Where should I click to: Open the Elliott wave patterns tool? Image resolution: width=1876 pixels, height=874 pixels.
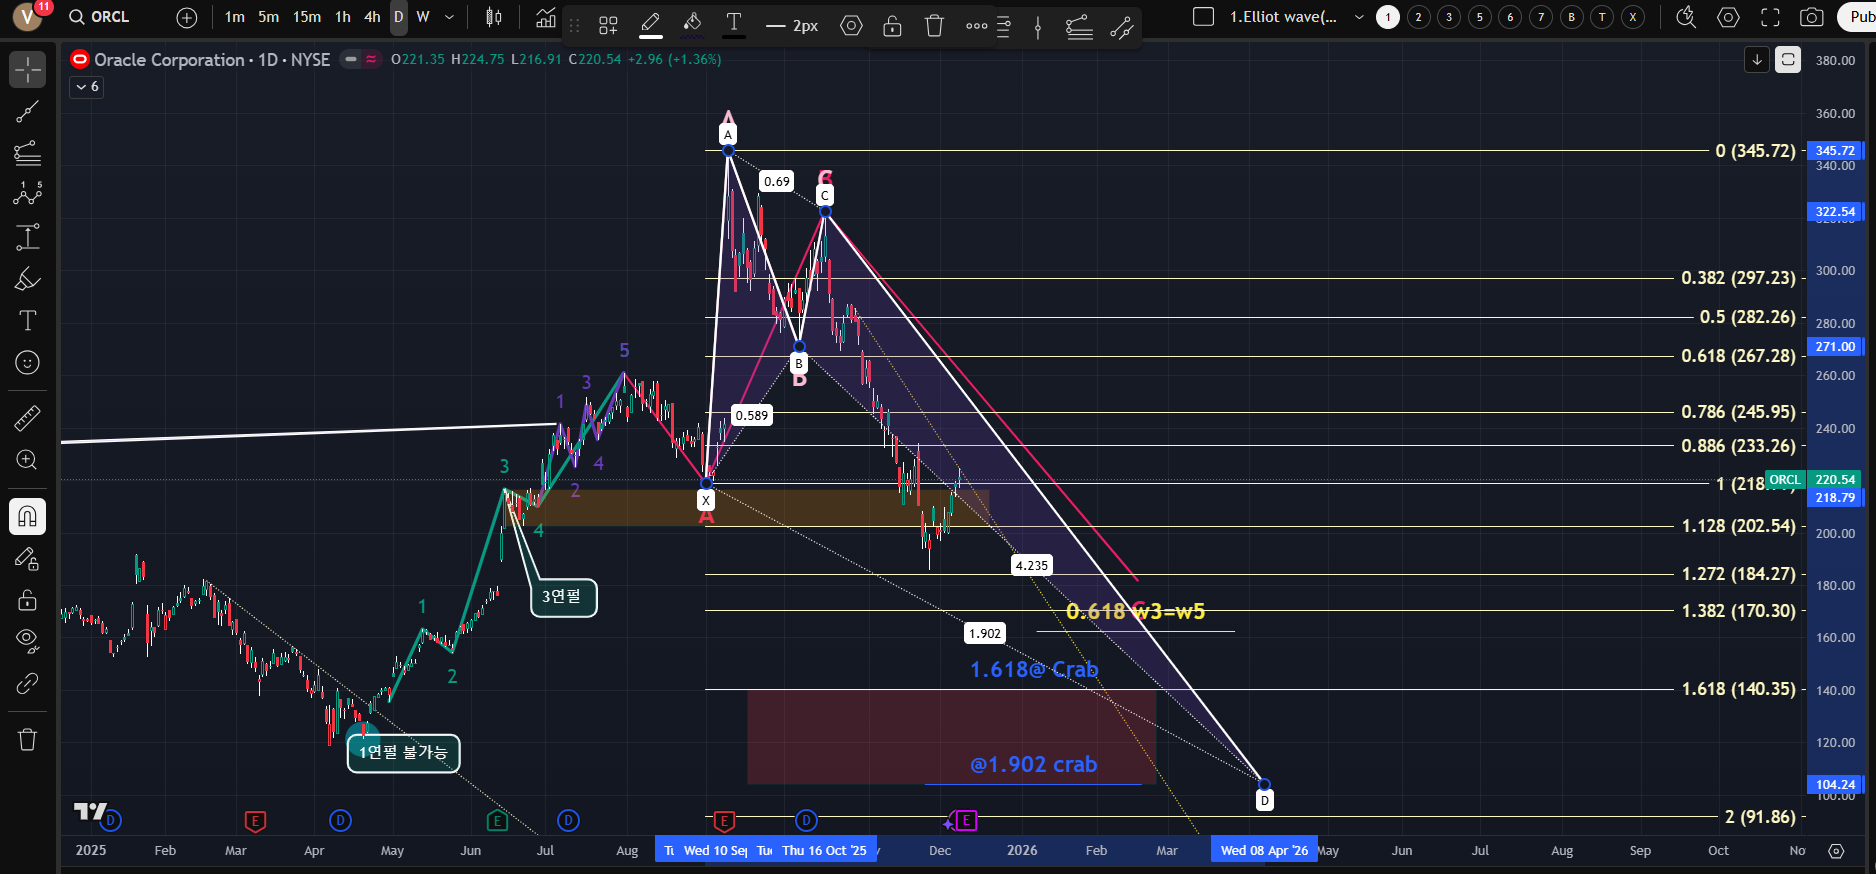pyautogui.click(x=27, y=194)
